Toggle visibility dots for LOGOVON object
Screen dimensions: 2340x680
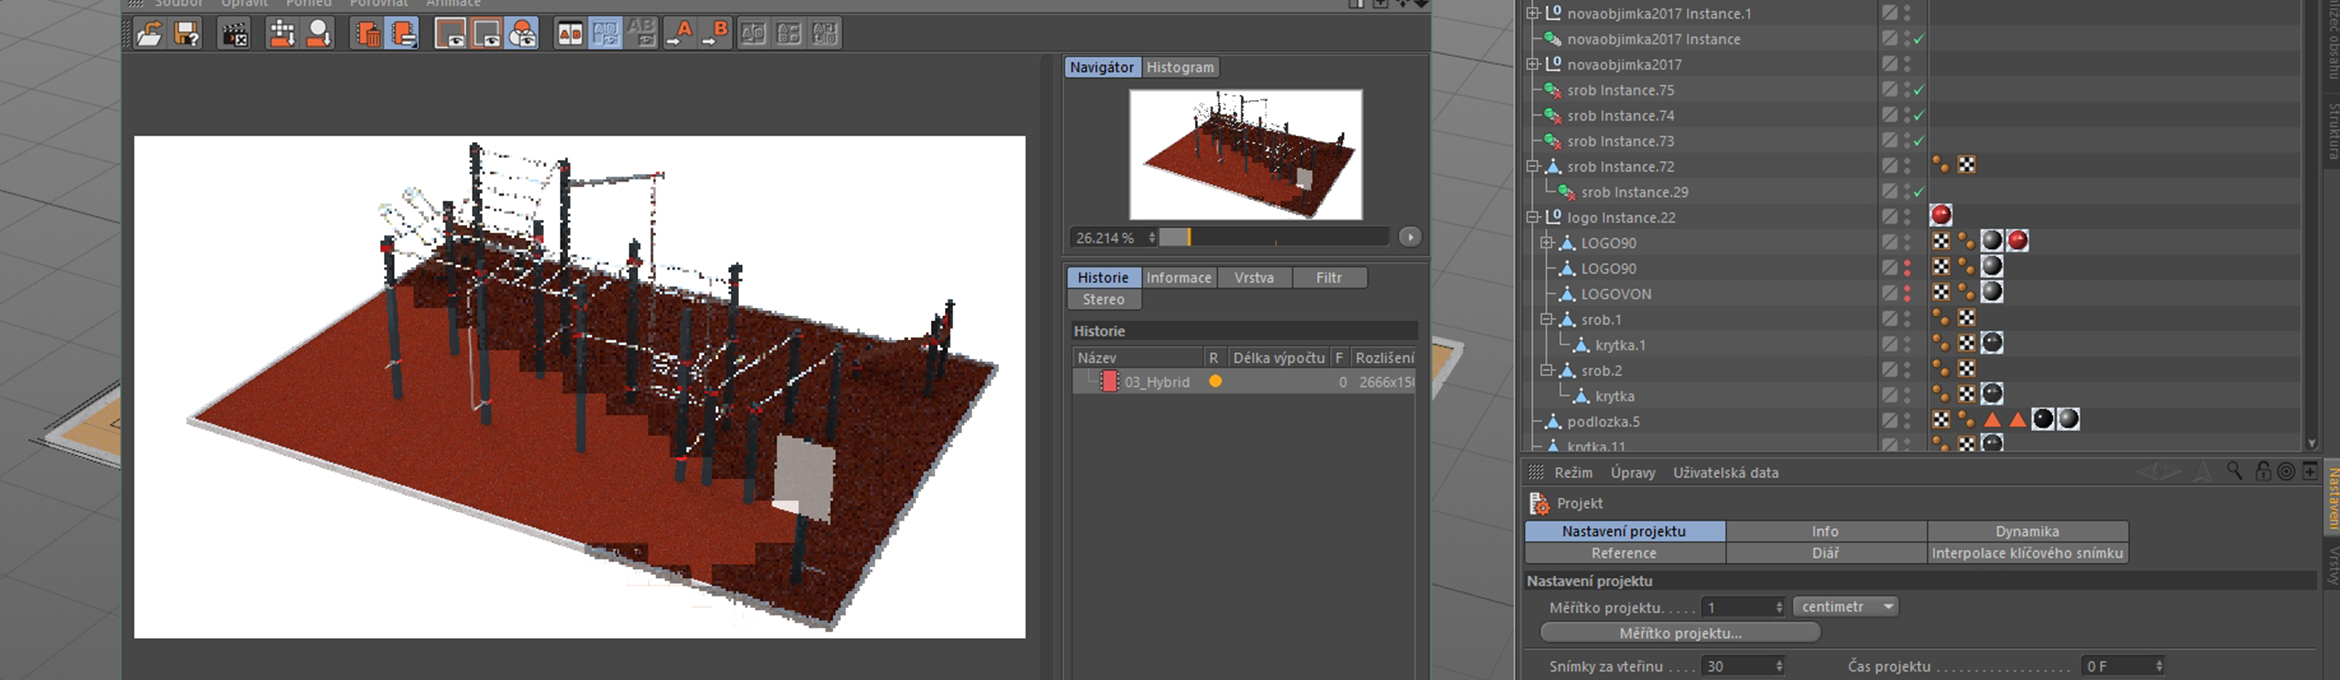1907,294
